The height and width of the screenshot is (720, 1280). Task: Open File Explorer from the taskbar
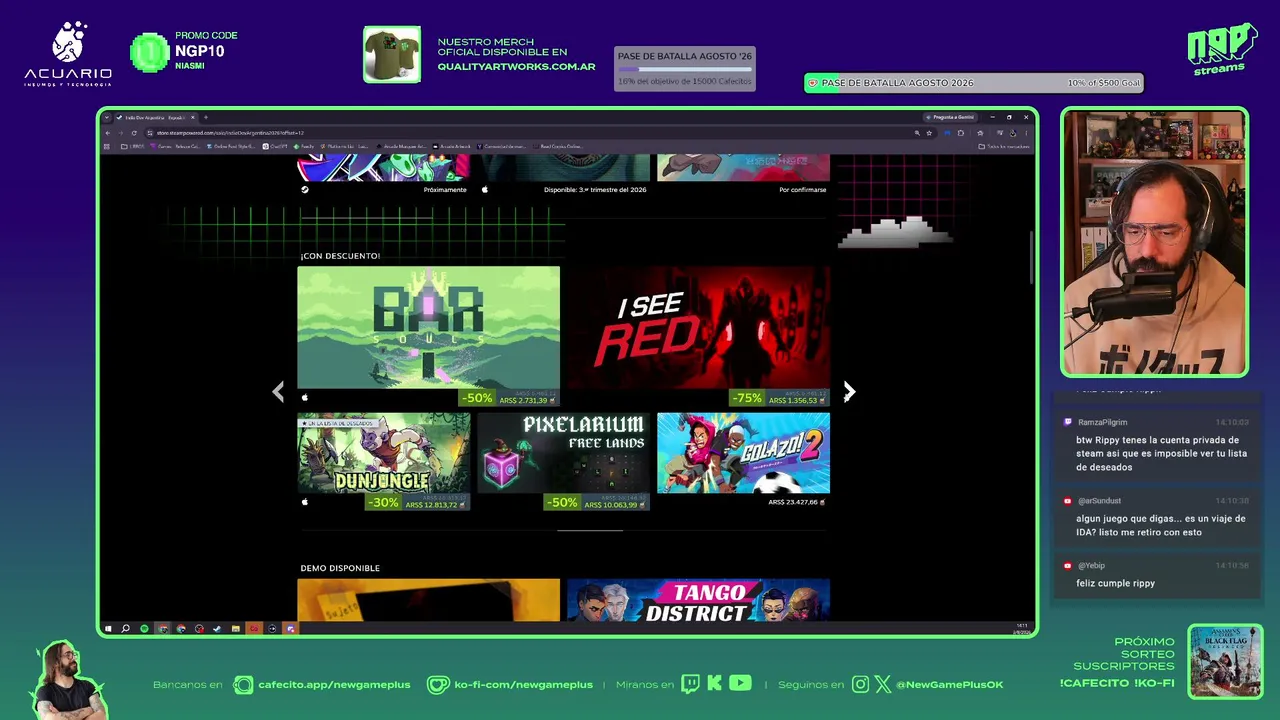235,629
